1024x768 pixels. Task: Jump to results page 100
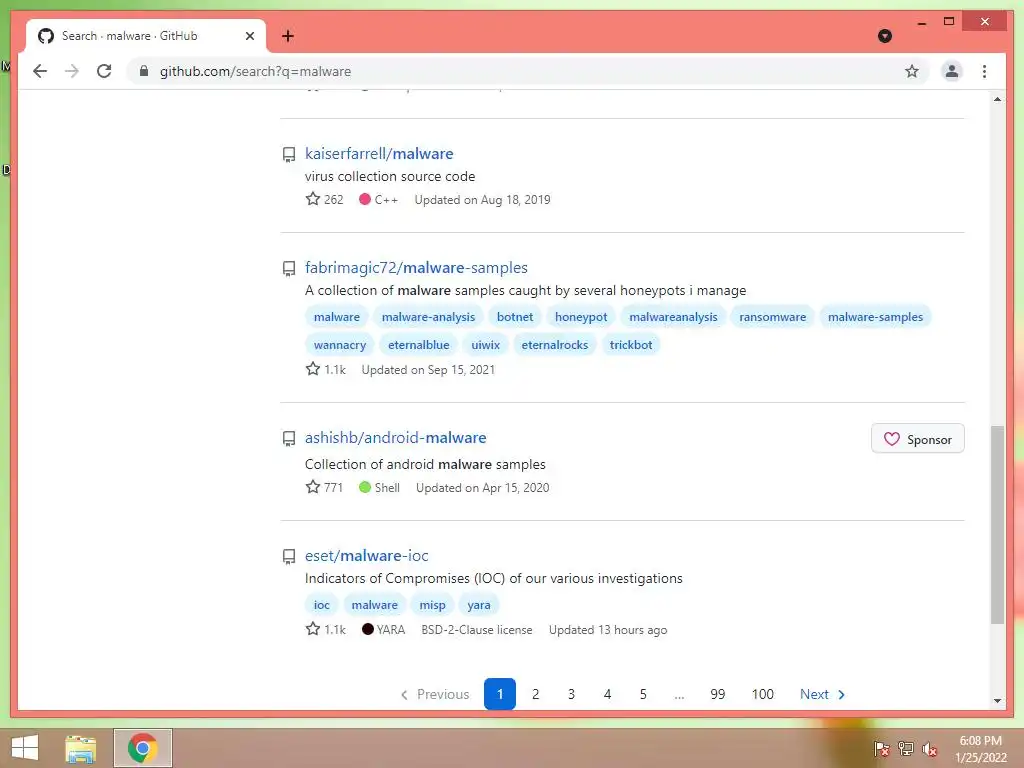point(762,694)
